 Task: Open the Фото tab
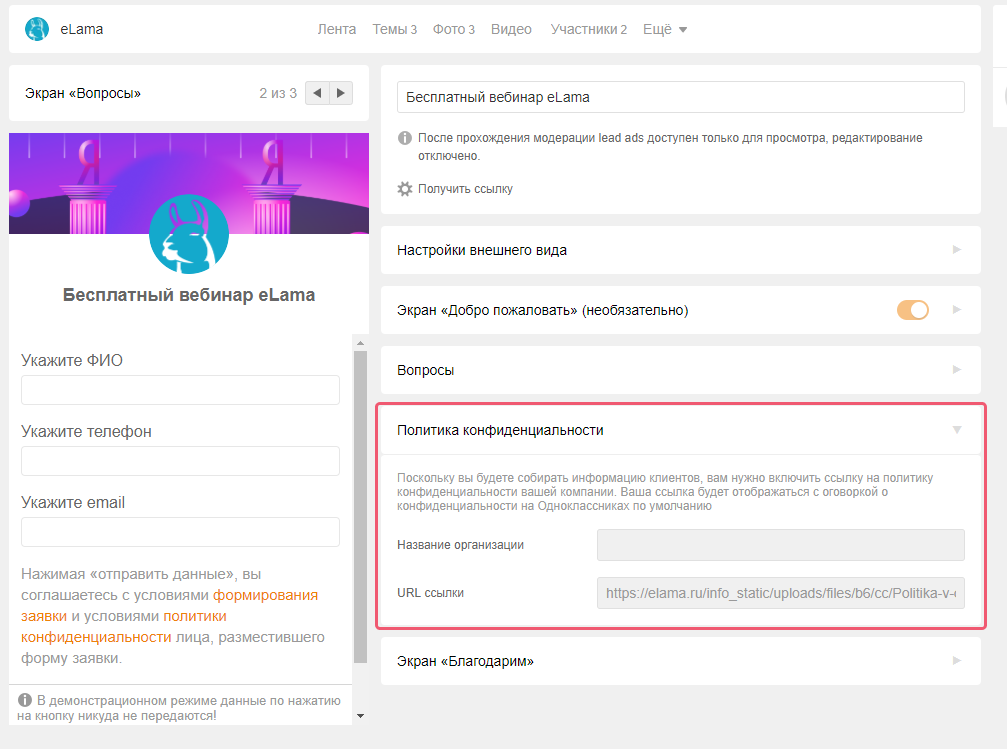click(453, 29)
